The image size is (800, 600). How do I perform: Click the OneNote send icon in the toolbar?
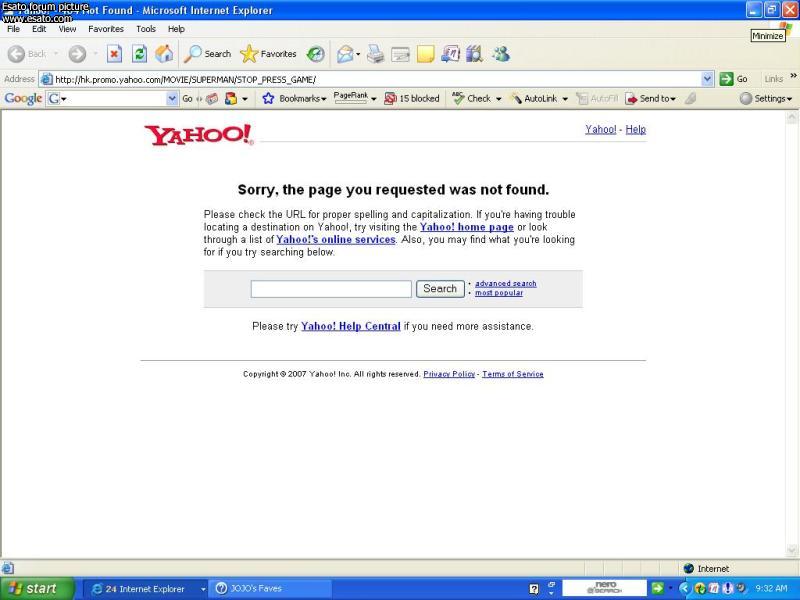(x=451, y=54)
